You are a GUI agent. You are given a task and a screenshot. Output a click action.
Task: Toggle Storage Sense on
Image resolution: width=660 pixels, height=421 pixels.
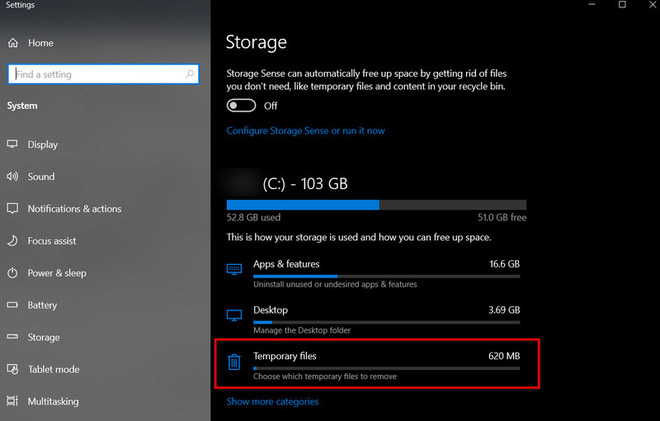241,106
